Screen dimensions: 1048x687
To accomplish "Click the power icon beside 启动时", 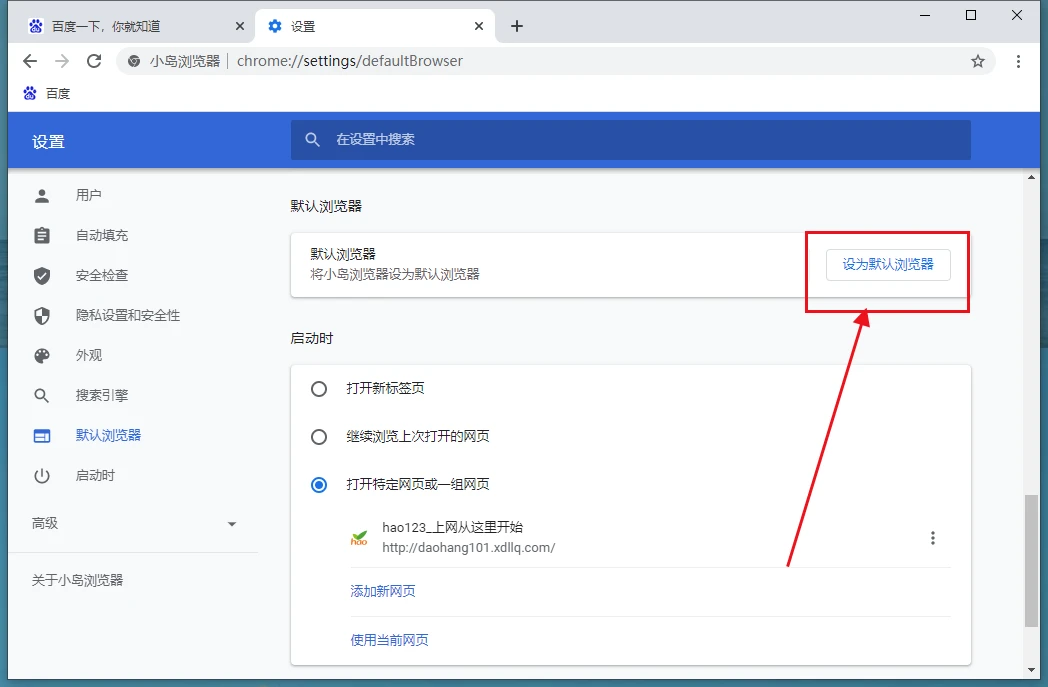I will pyautogui.click(x=42, y=476).
